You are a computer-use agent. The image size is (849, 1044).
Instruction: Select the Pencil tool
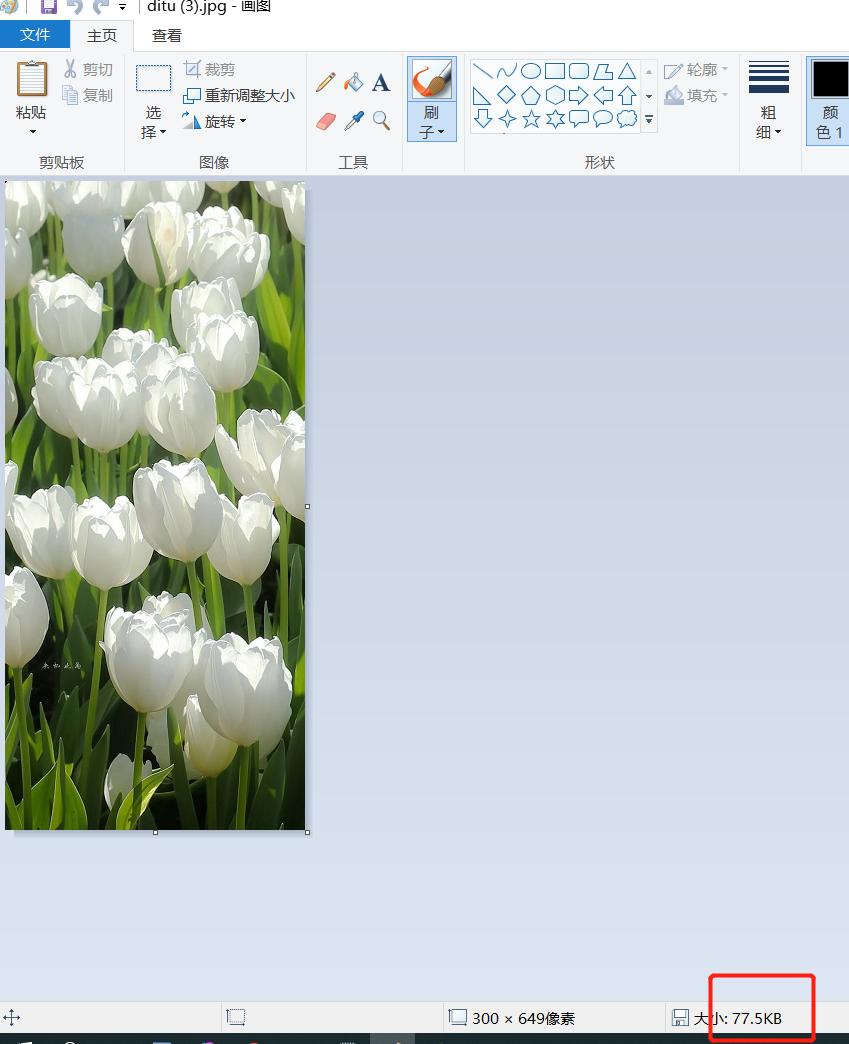(326, 82)
